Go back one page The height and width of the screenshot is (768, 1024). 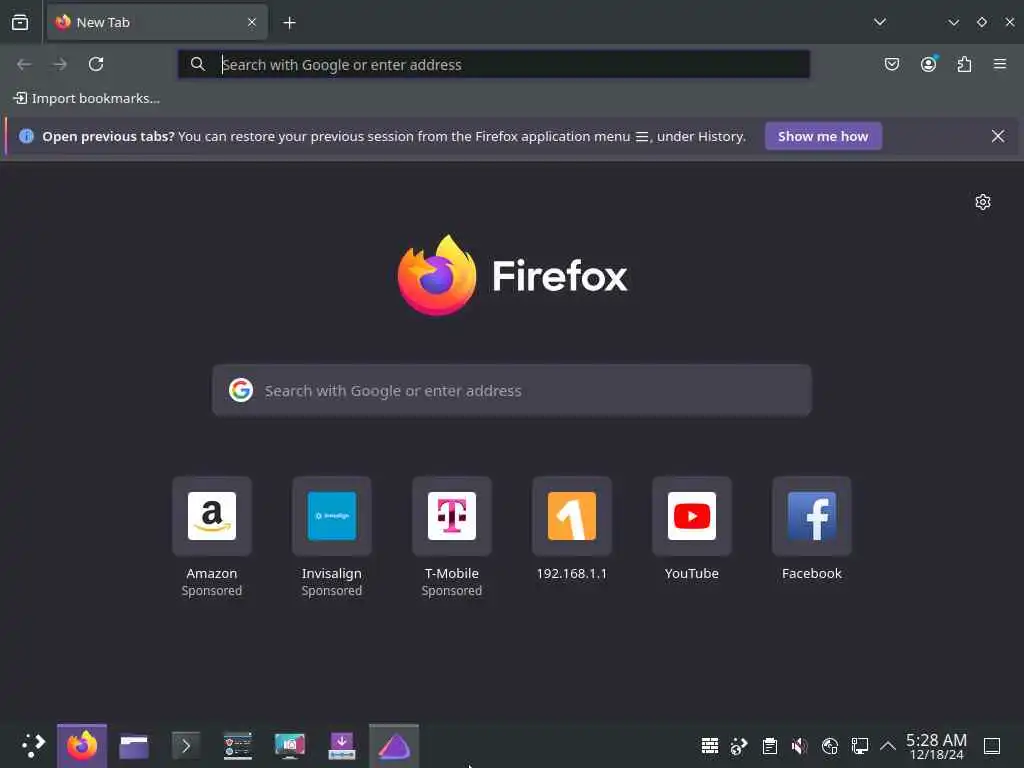click(x=24, y=64)
